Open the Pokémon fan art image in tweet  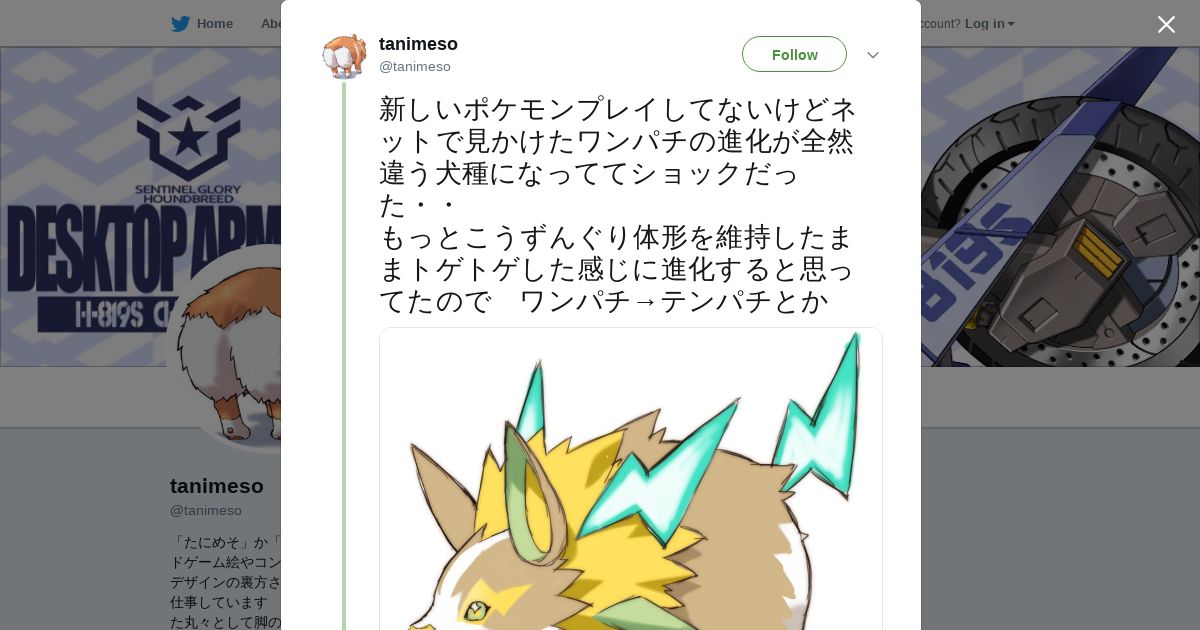(x=631, y=479)
